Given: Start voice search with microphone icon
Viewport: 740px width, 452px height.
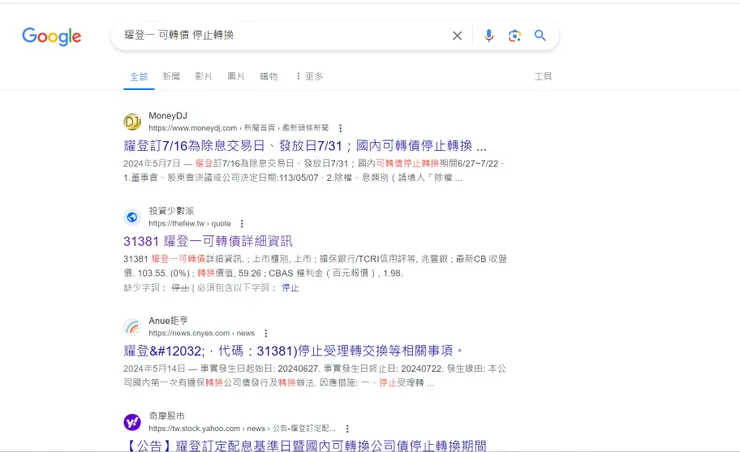Looking at the screenshot, I should coord(488,35).
